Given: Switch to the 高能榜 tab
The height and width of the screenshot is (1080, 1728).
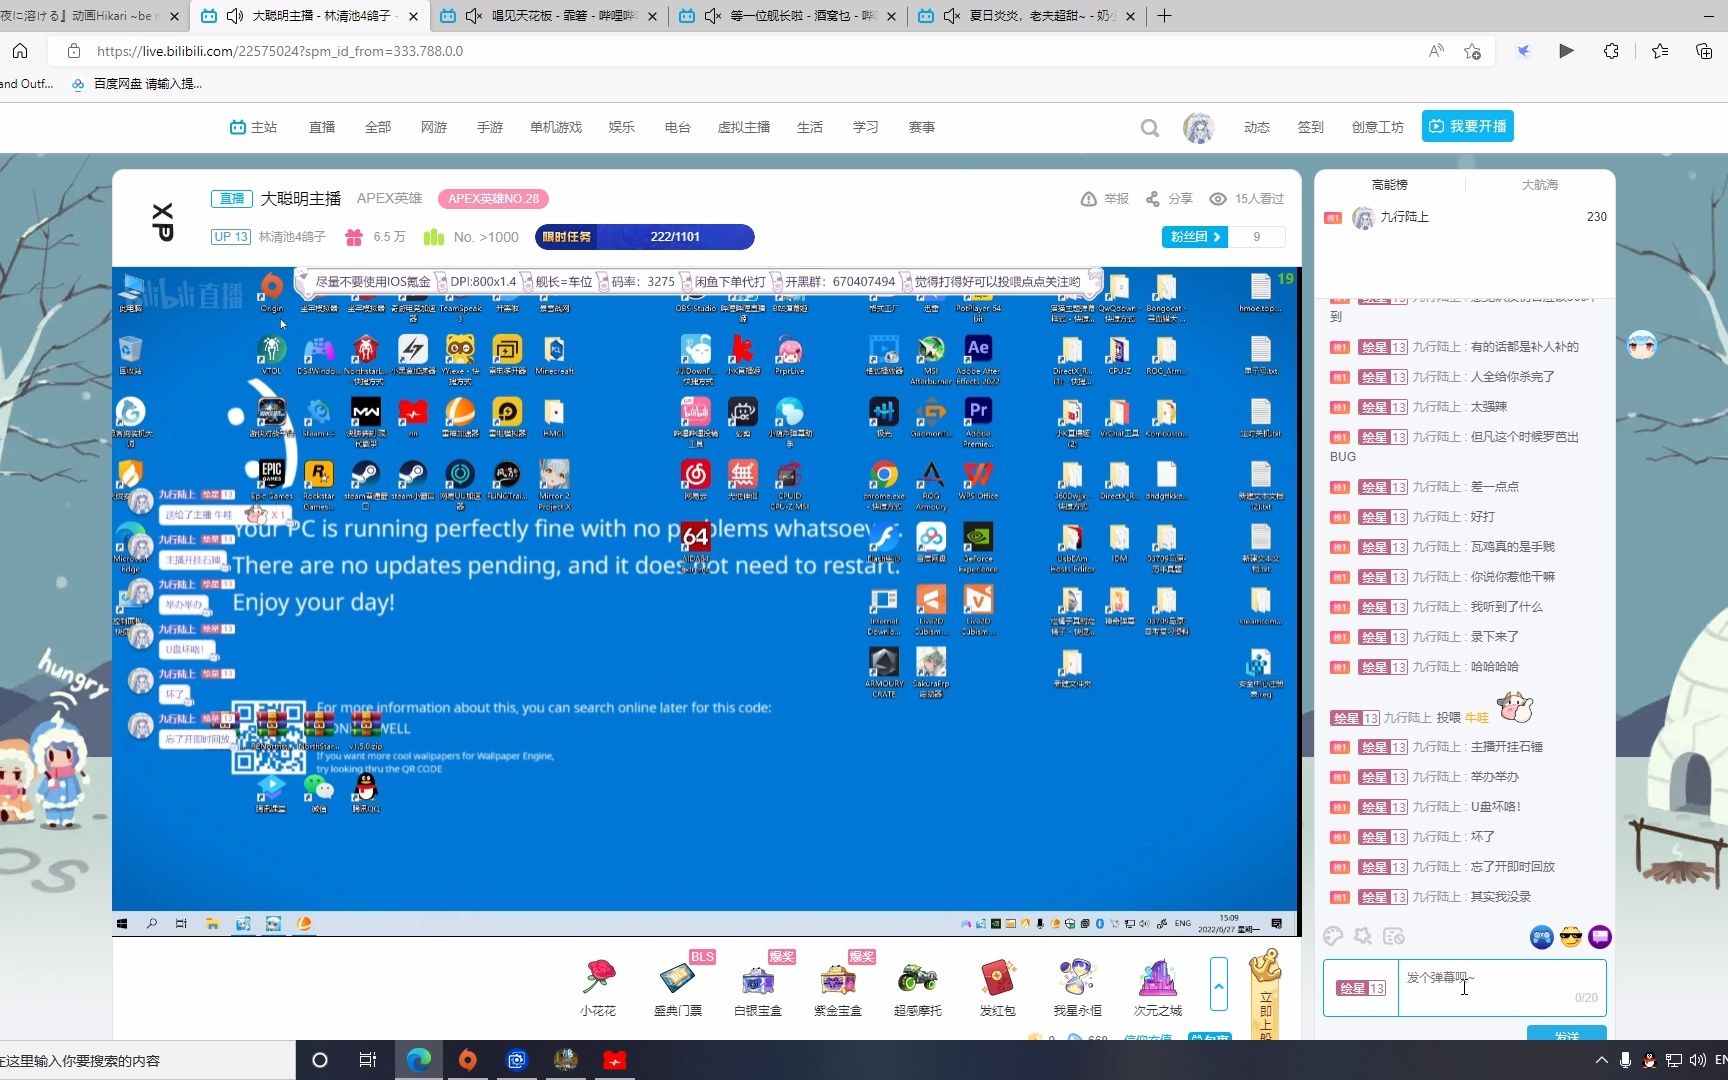Looking at the screenshot, I should pyautogui.click(x=1389, y=185).
